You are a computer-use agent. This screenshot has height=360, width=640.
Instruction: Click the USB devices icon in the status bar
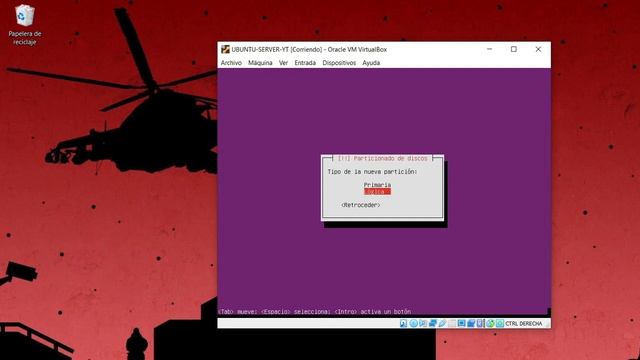tap(442, 323)
